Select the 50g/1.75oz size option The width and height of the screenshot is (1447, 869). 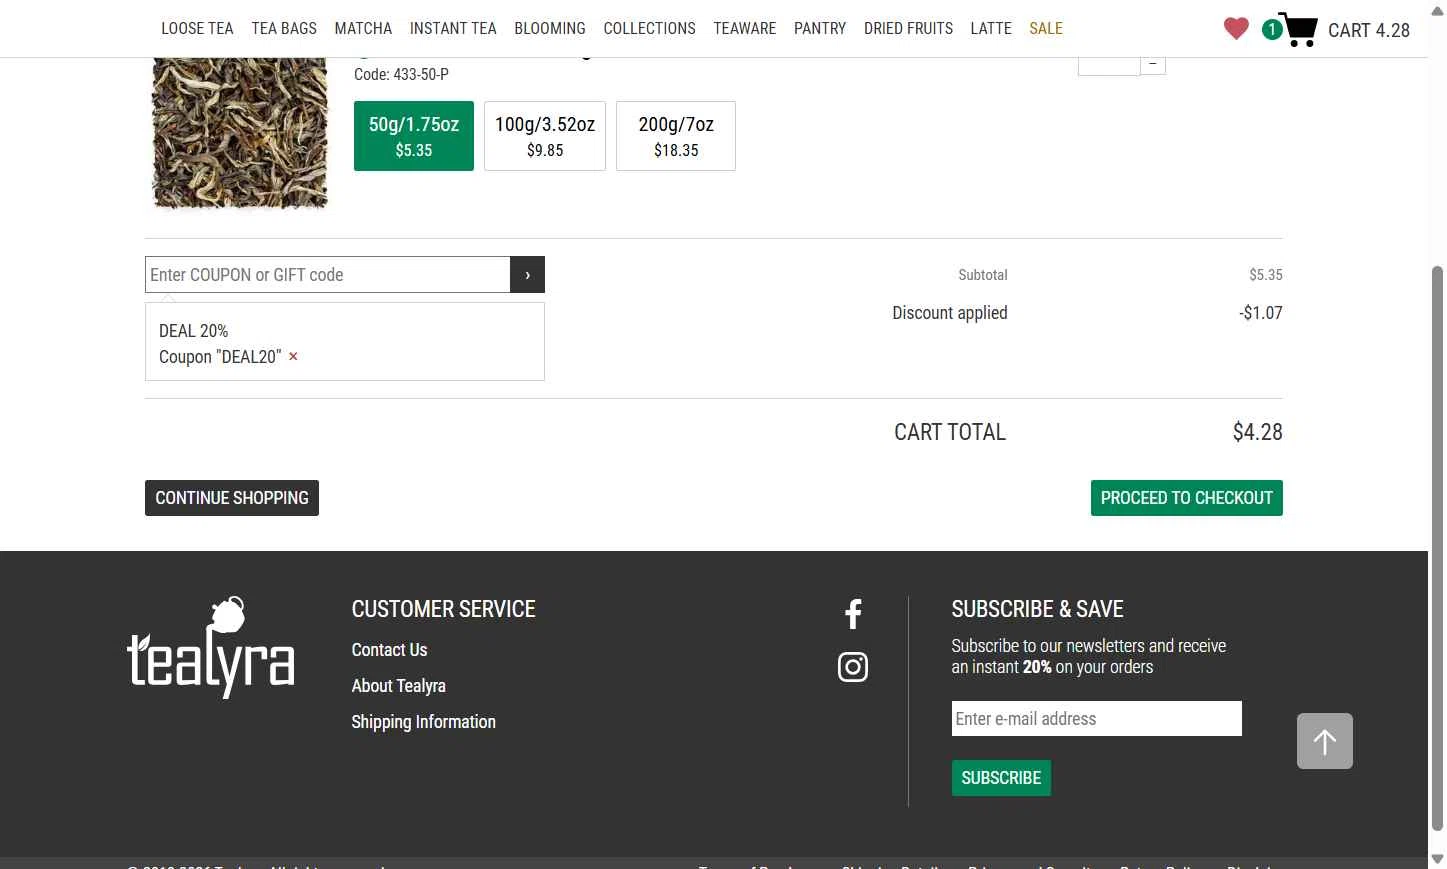pyautogui.click(x=414, y=136)
